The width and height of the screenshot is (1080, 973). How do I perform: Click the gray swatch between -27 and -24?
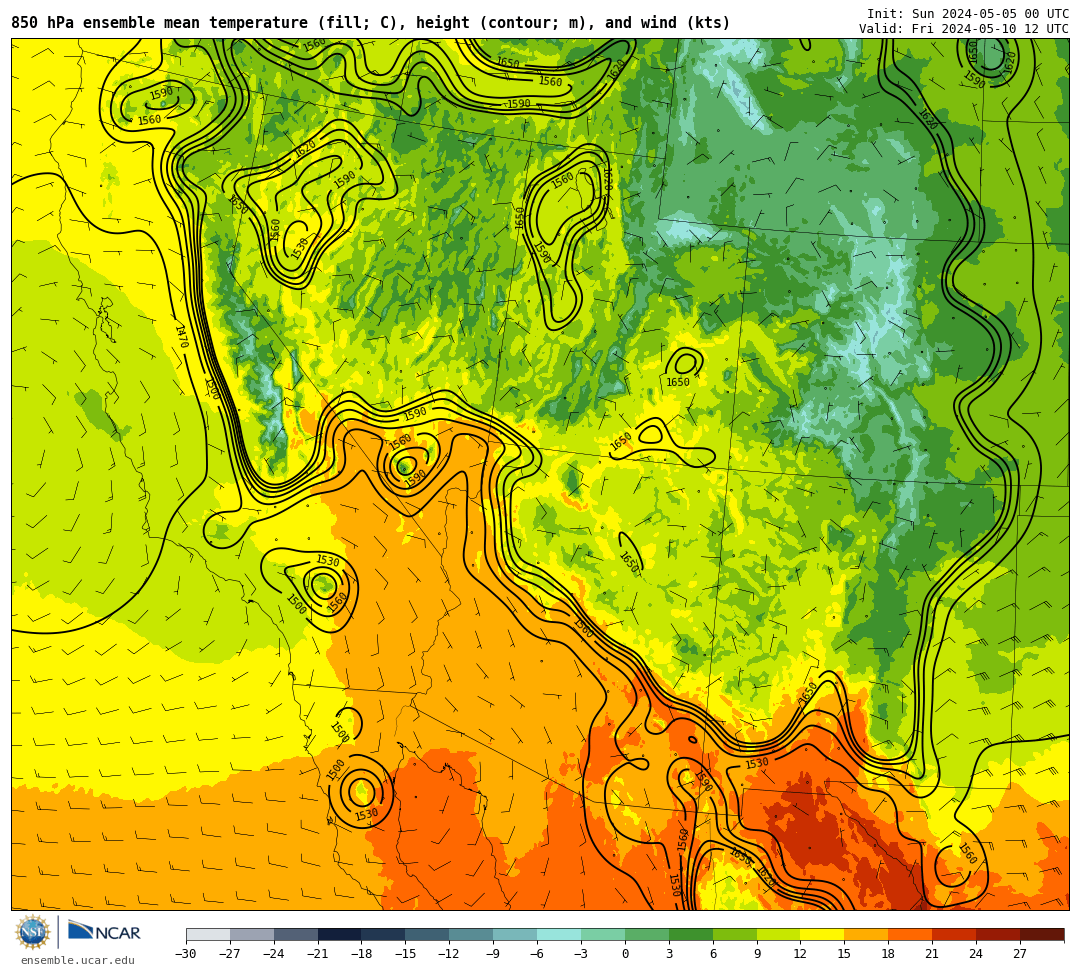tap(252, 934)
